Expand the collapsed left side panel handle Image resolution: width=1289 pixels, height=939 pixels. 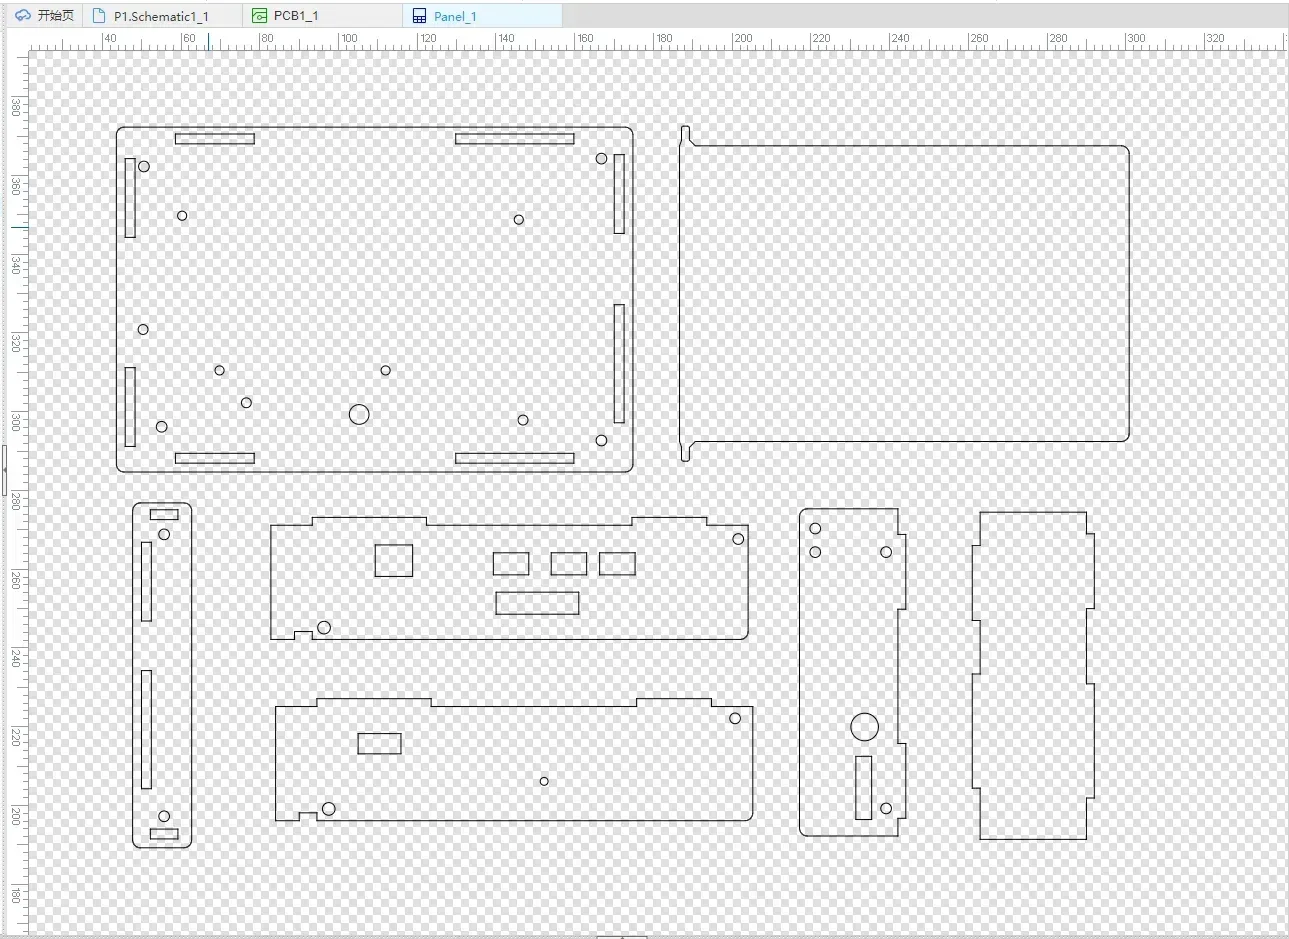pos(4,470)
